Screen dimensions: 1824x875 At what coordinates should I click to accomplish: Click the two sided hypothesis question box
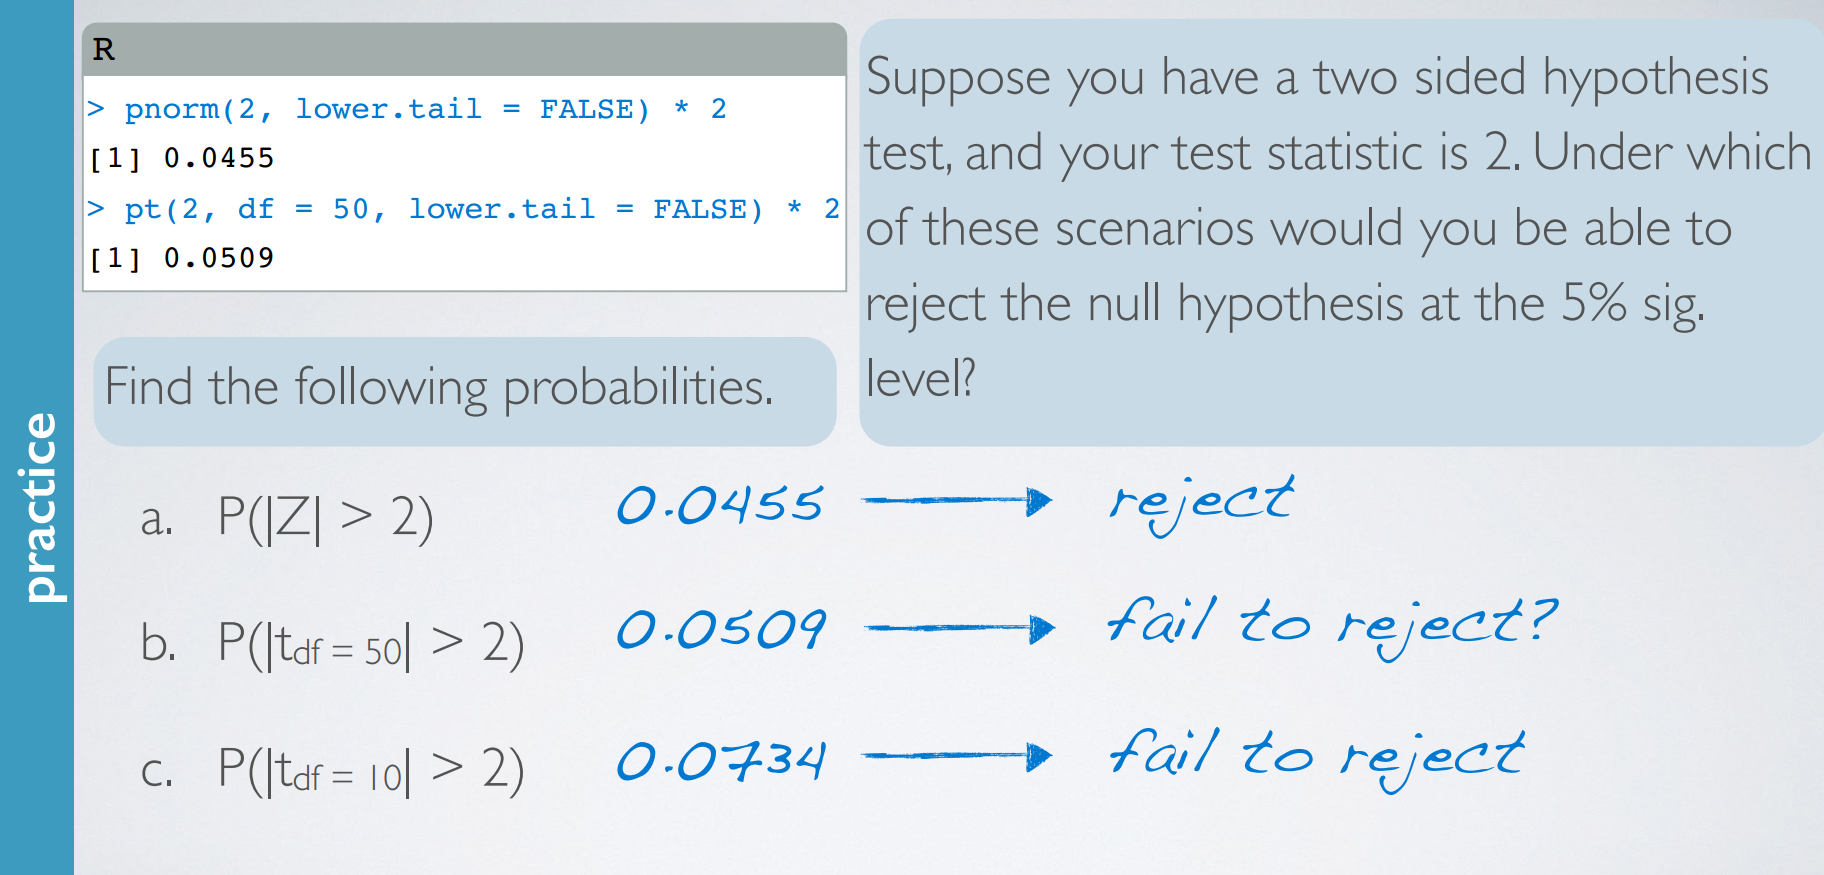click(1341, 232)
